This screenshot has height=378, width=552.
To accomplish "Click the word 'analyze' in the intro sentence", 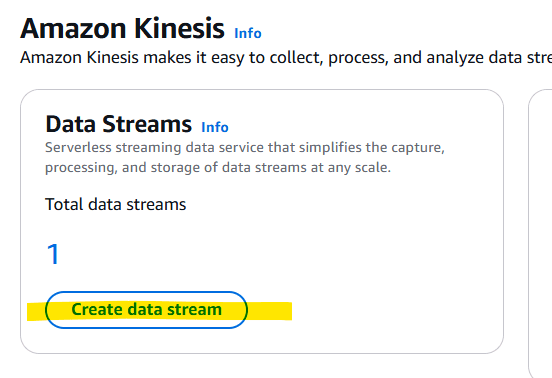I will [x=454, y=57].
